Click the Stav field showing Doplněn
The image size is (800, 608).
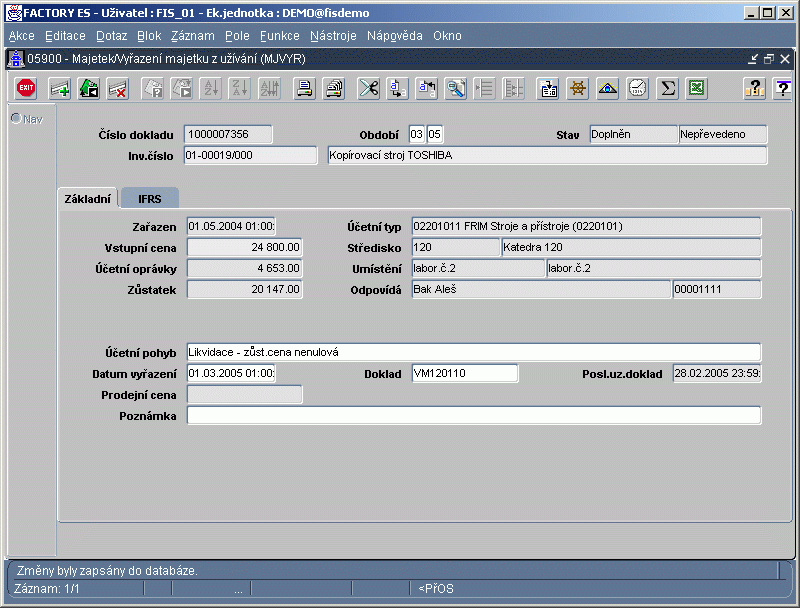(x=634, y=134)
